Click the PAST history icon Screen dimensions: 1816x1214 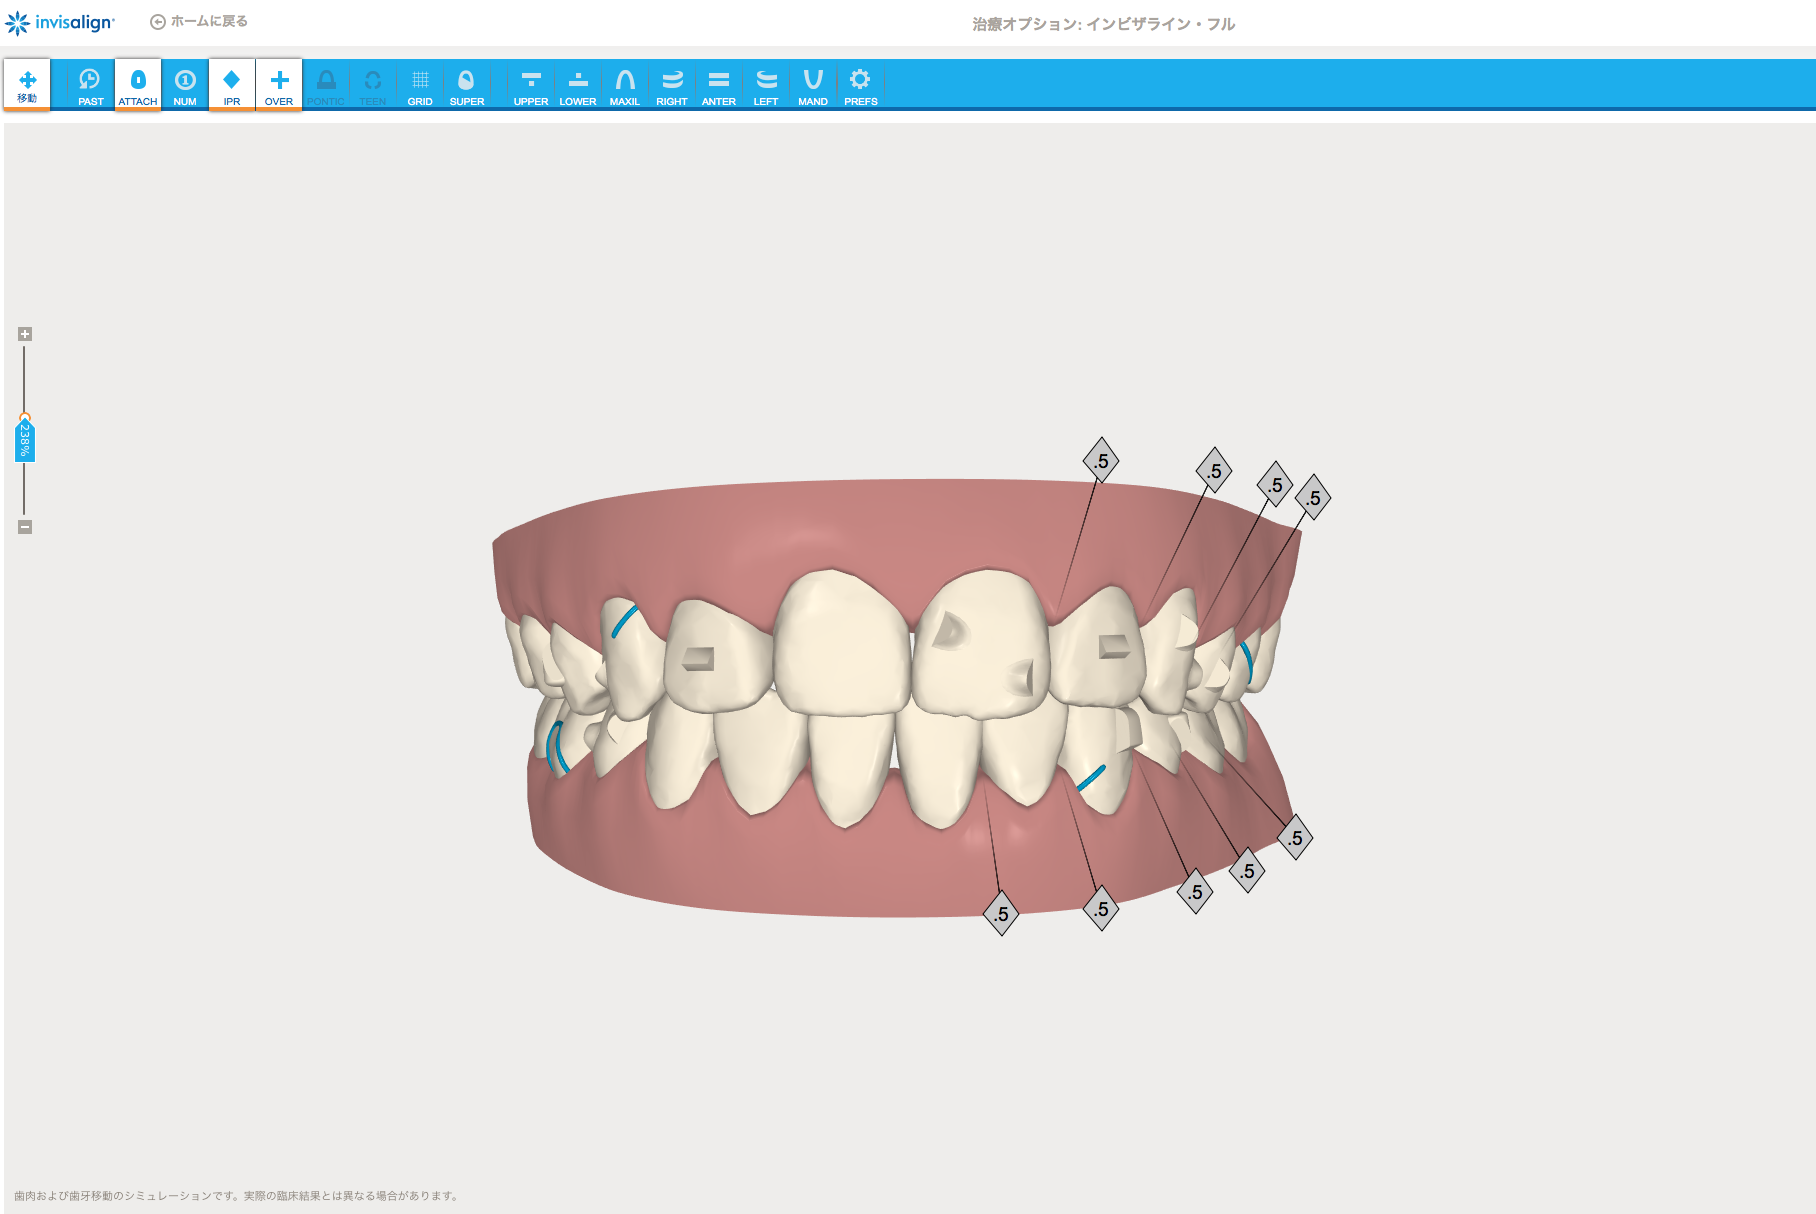tap(90, 85)
